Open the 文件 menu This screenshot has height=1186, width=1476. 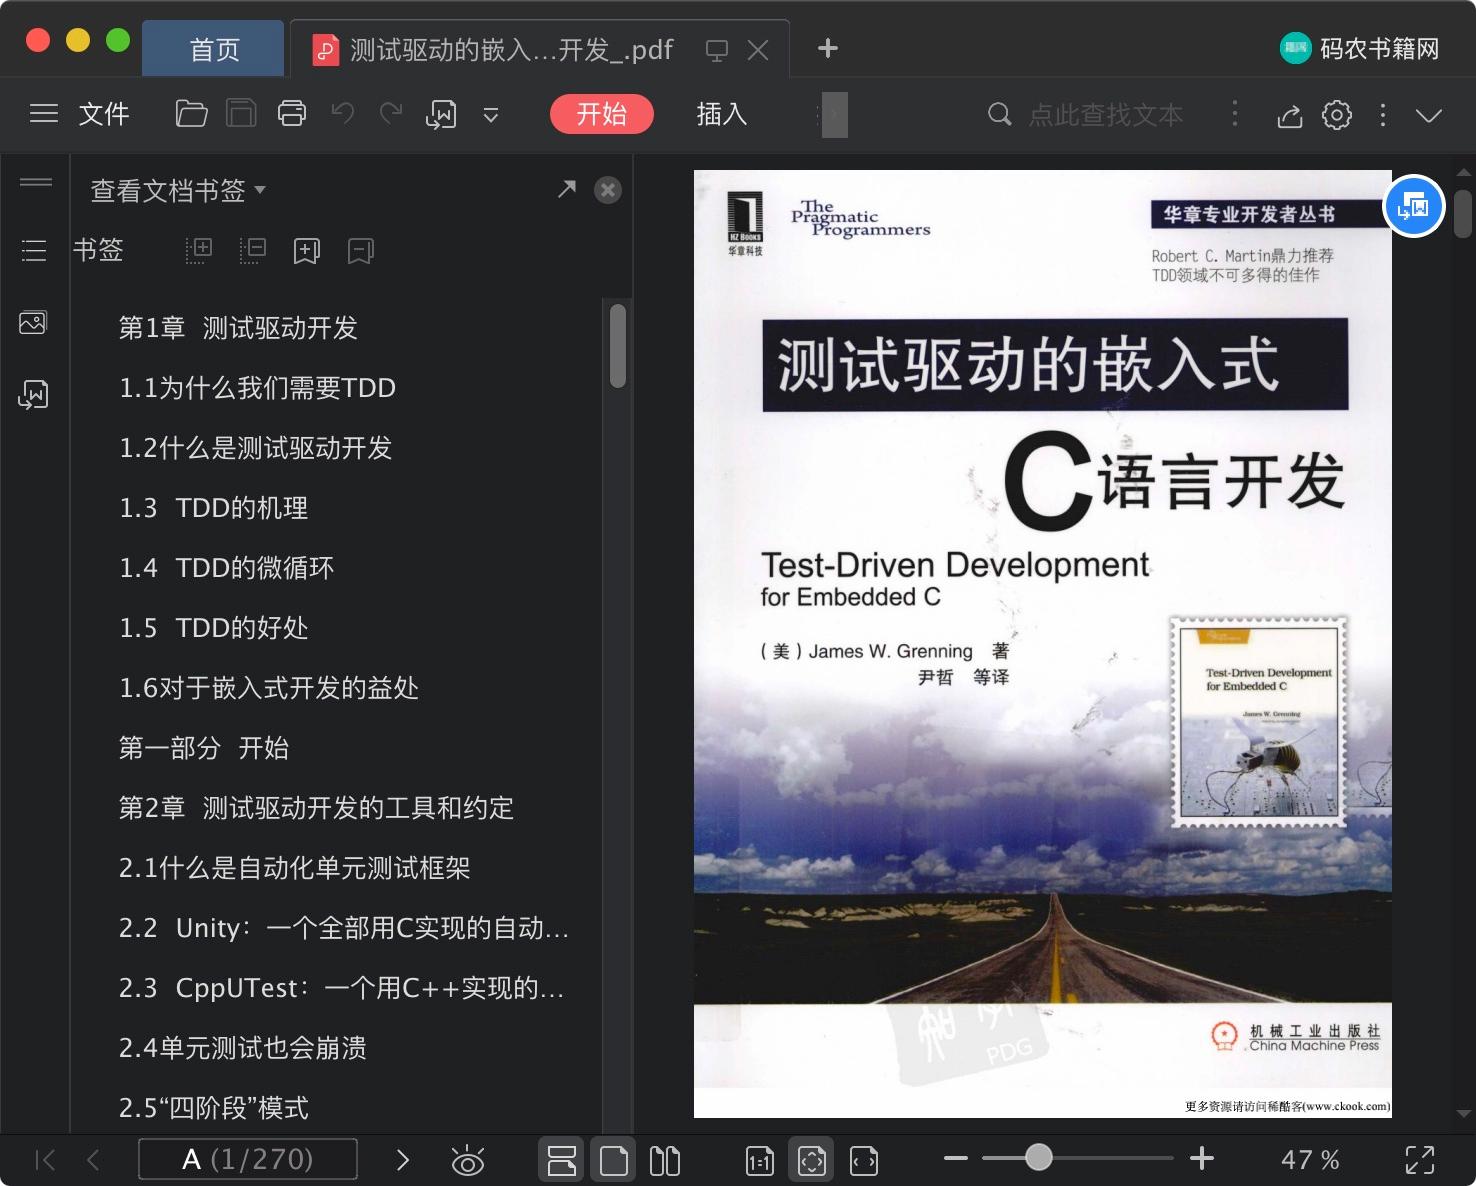[x=104, y=114]
